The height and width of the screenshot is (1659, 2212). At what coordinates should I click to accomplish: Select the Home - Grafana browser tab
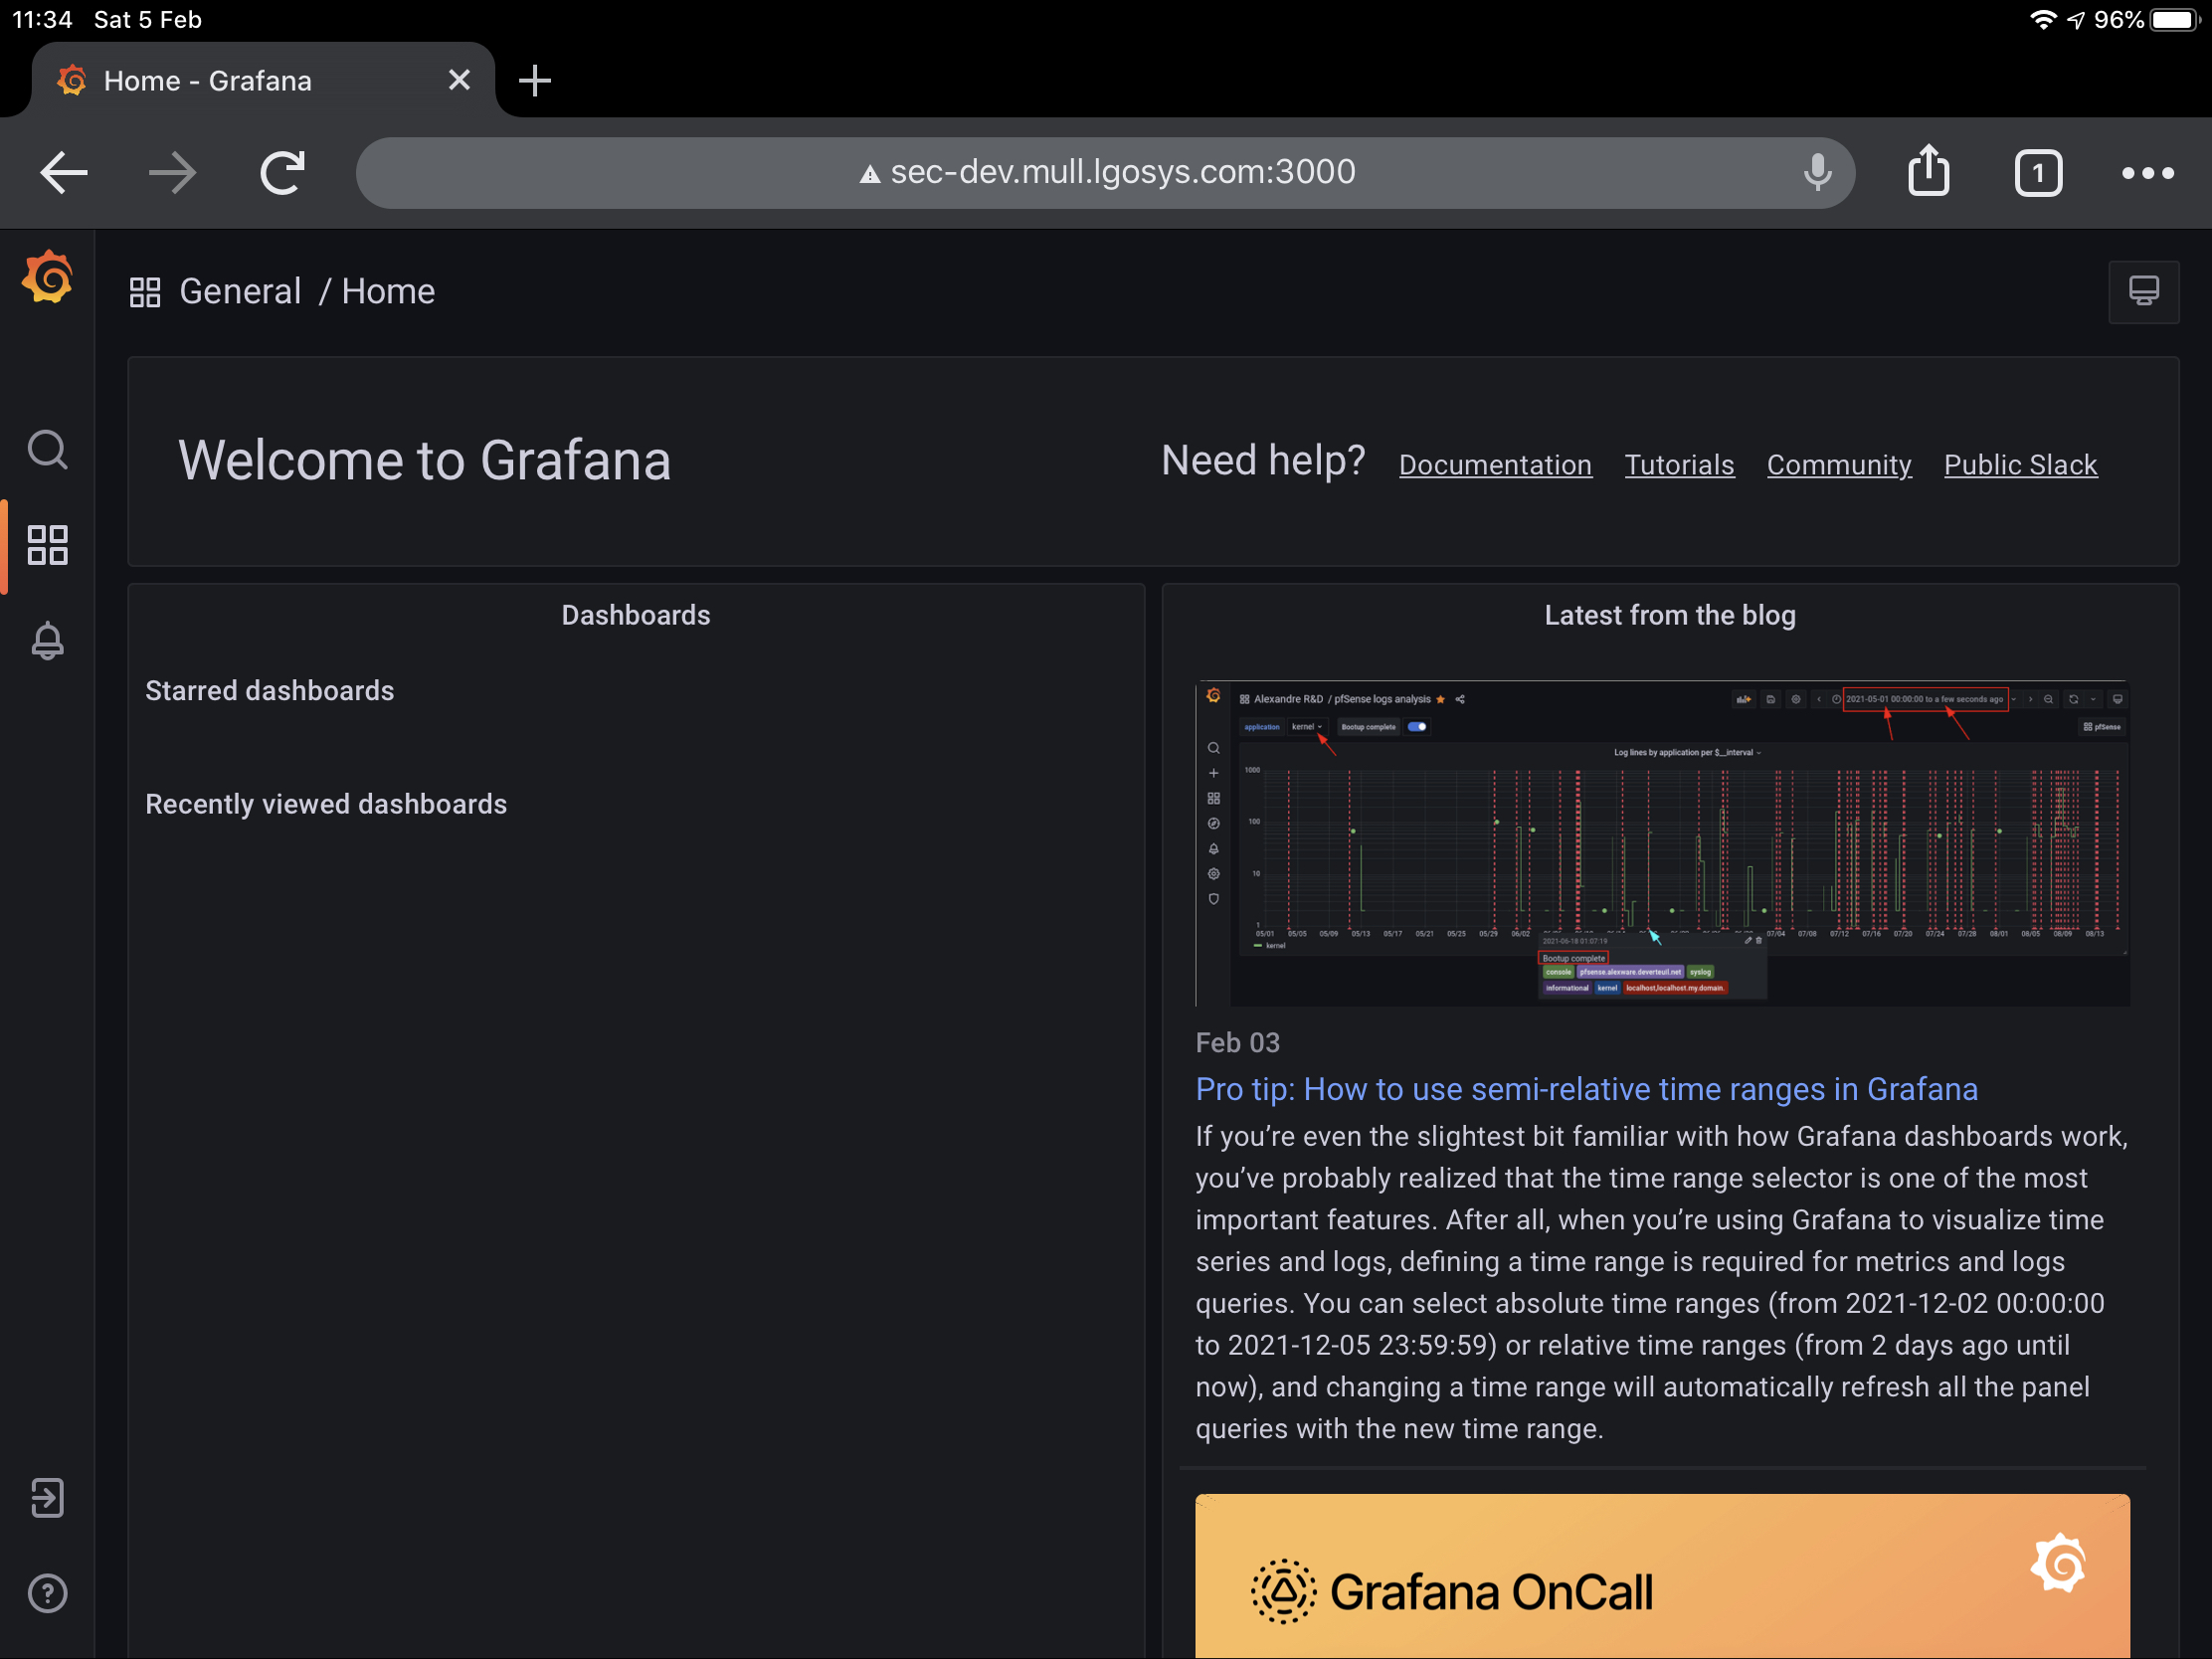[210, 80]
